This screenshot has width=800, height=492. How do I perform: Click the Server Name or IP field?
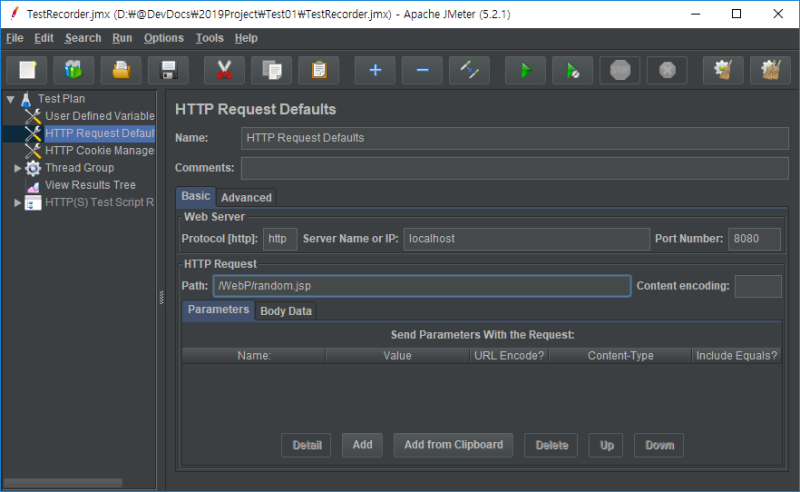pos(527,239)
